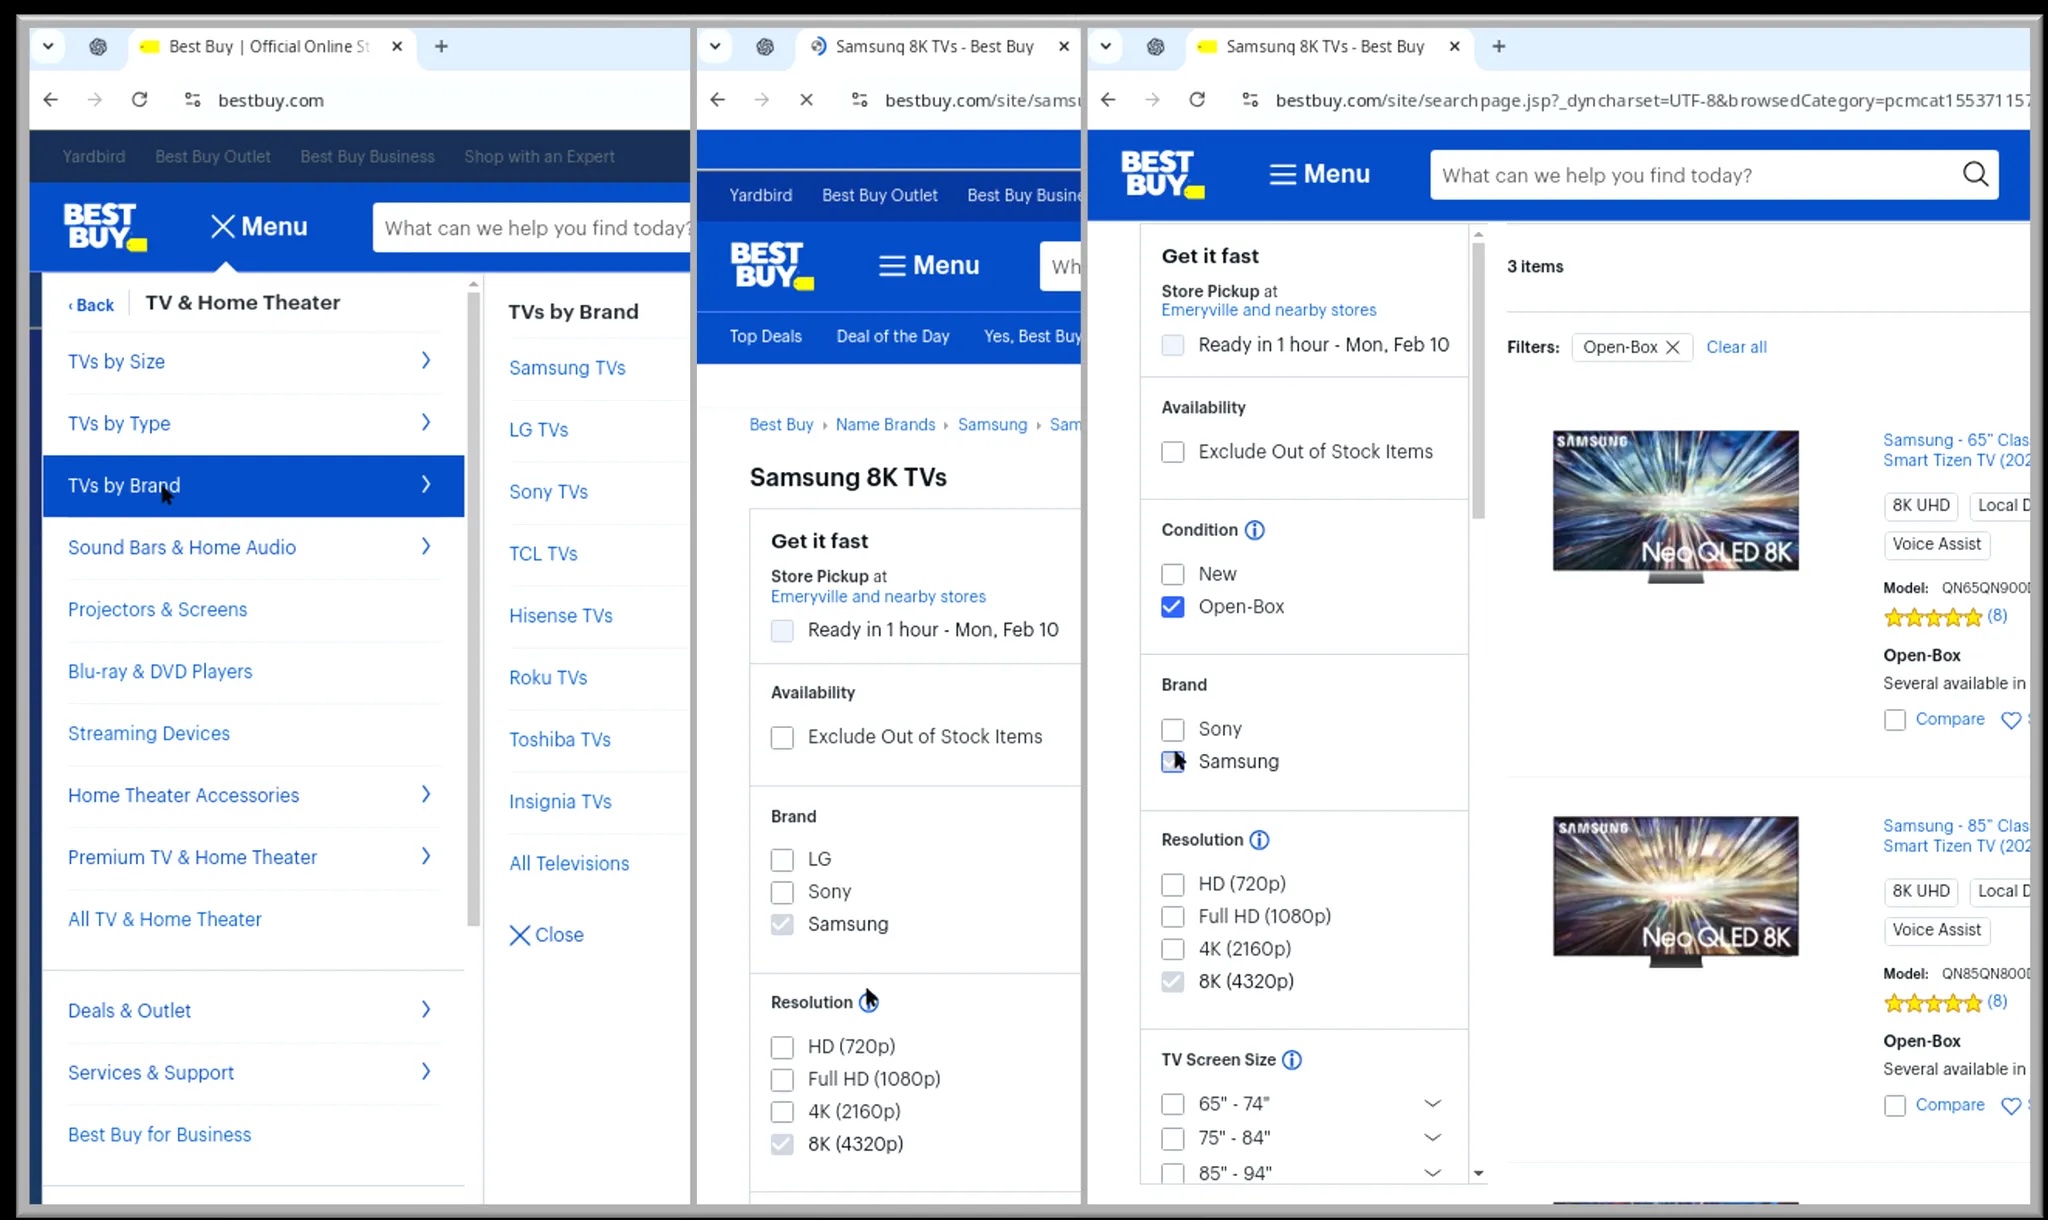Open the Deal of the Day tab
This screenshot has width=2048, height=1220.
[x=892, y=336]
